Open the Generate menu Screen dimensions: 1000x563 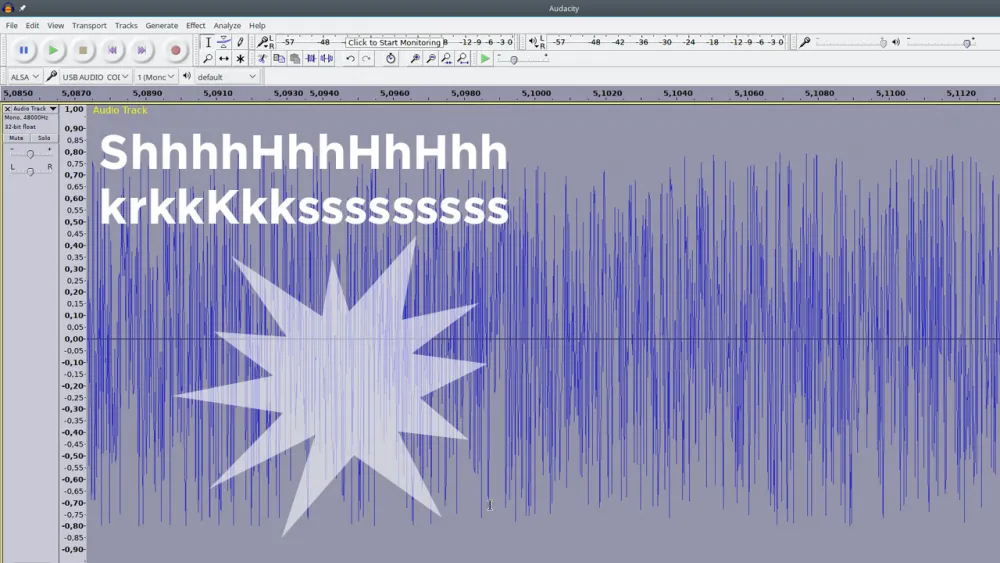click(162, 25)
